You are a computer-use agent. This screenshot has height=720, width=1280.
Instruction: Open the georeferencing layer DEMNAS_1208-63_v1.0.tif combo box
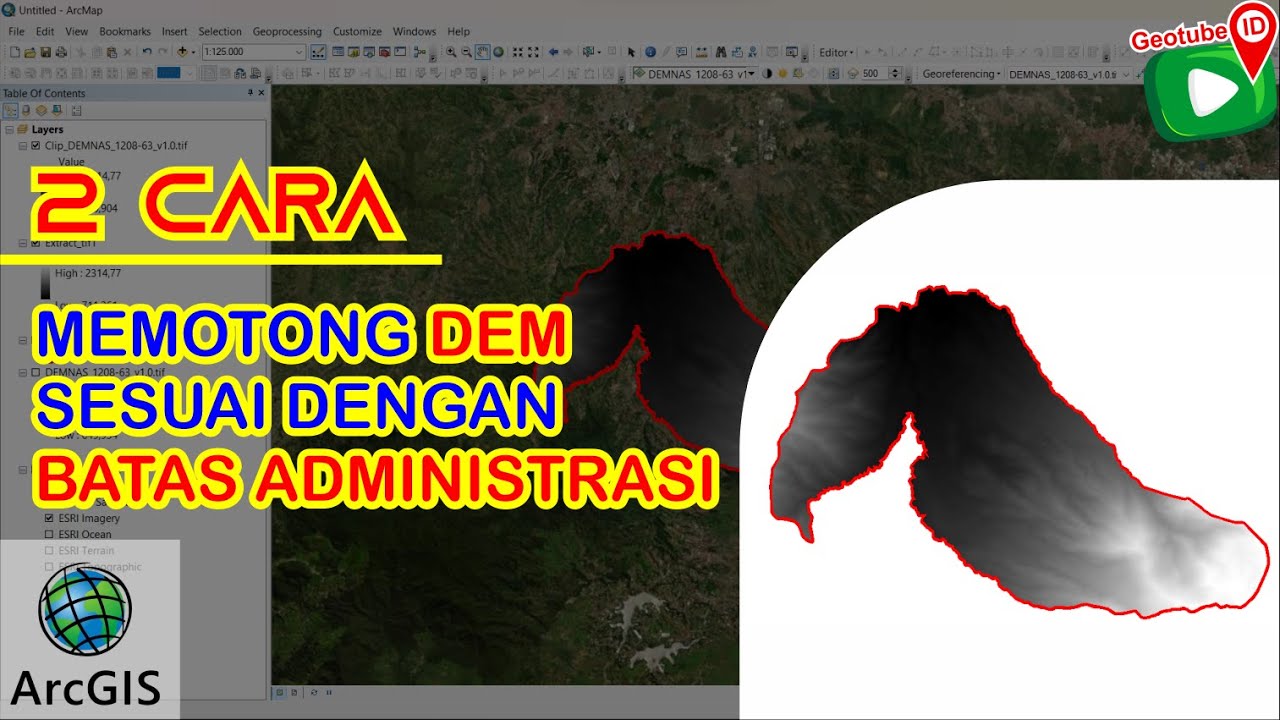click(x=1069, y=74)
